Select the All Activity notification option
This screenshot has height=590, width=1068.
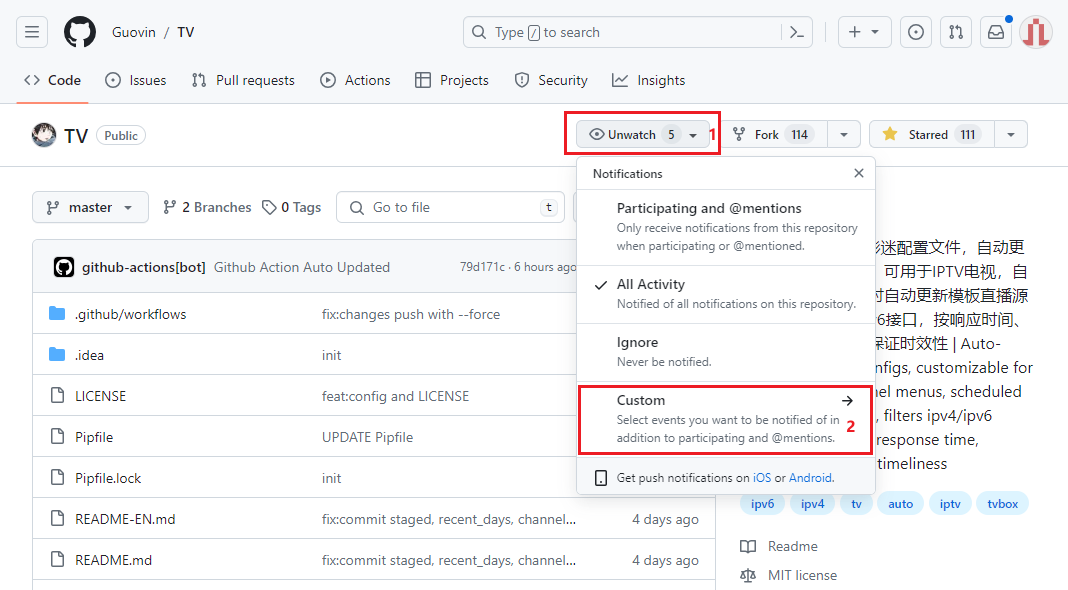(725, 294)
